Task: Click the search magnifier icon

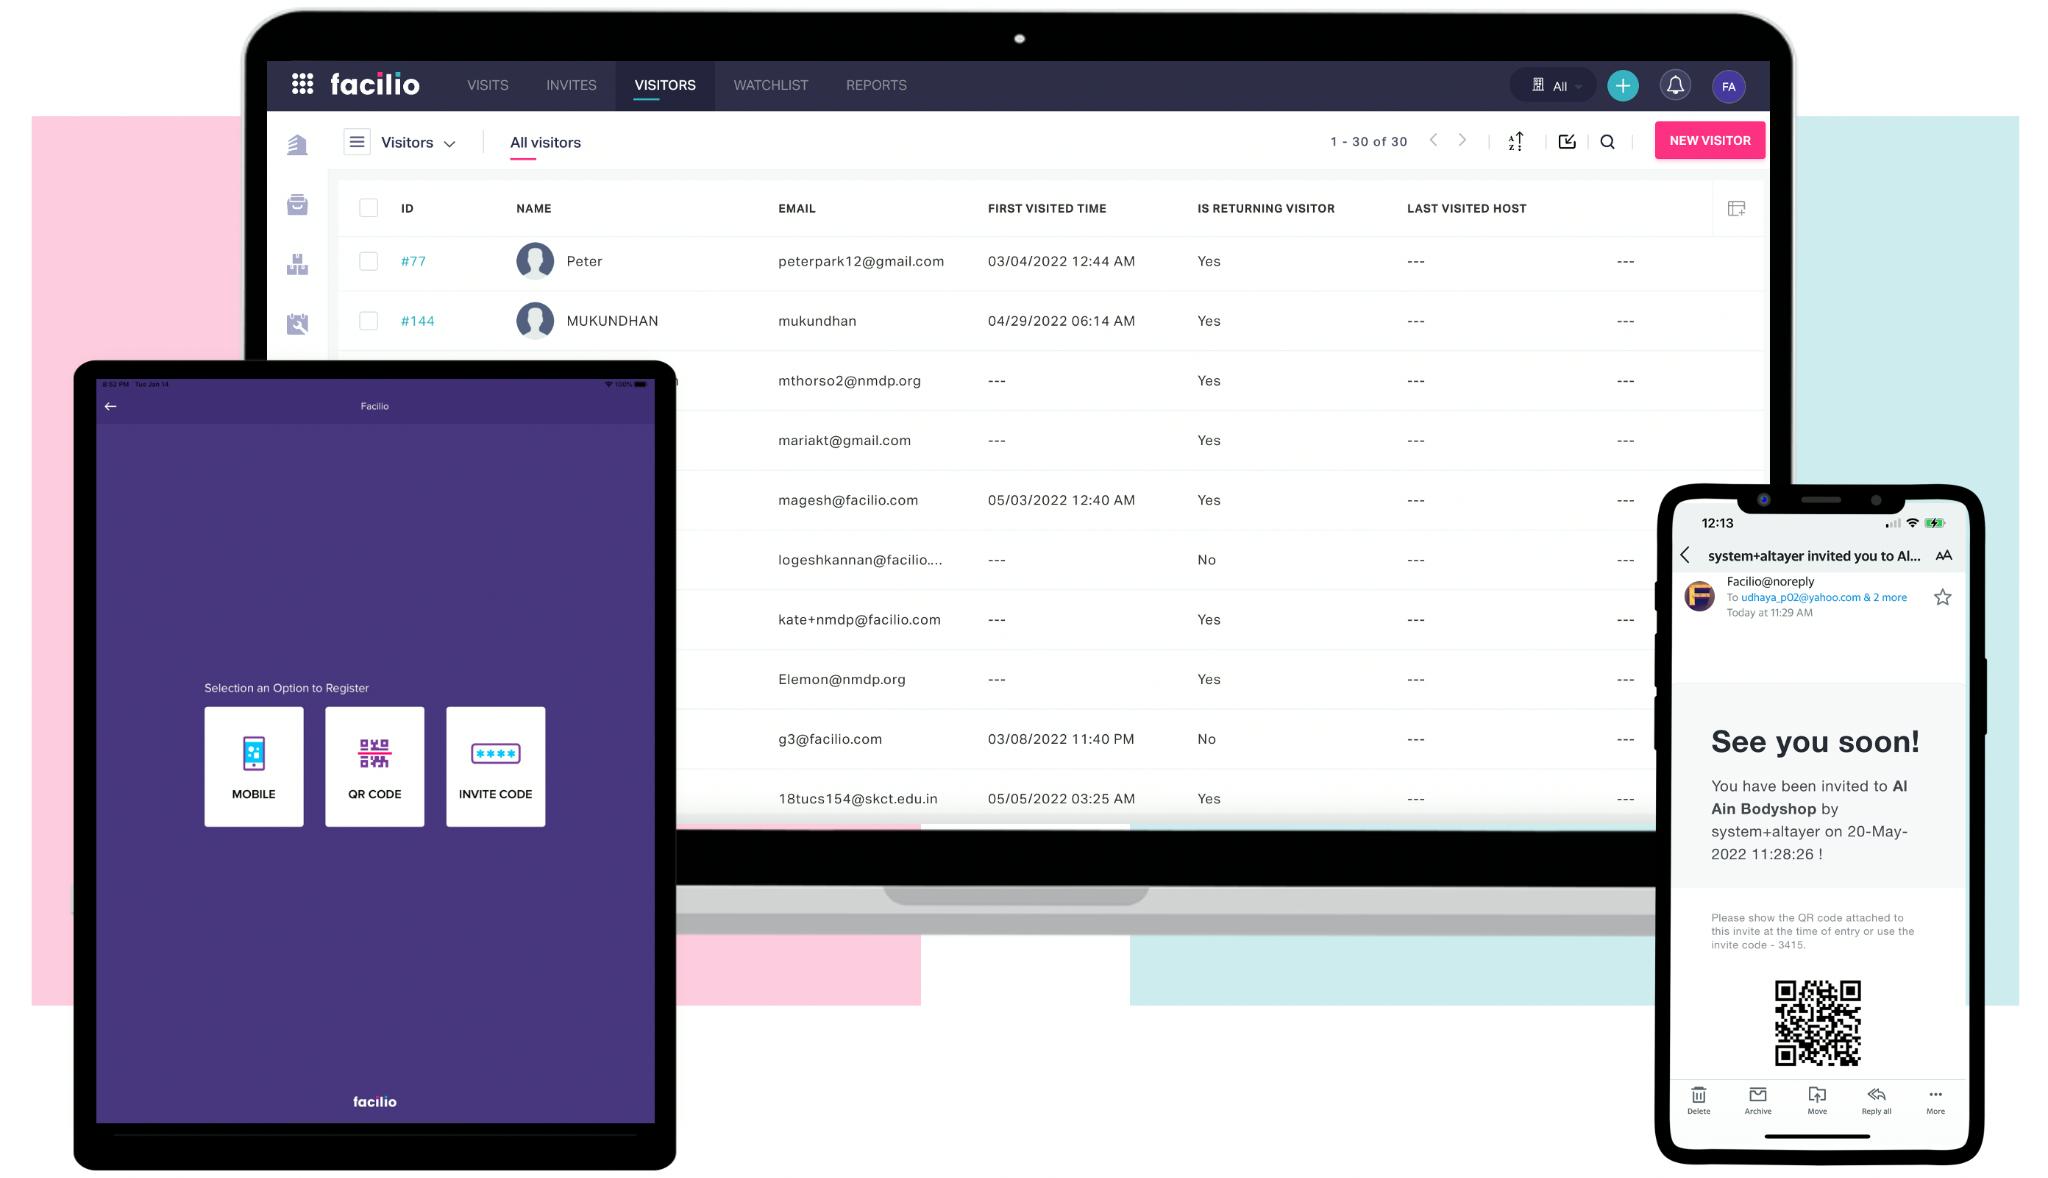Action: coord(1607,142)
